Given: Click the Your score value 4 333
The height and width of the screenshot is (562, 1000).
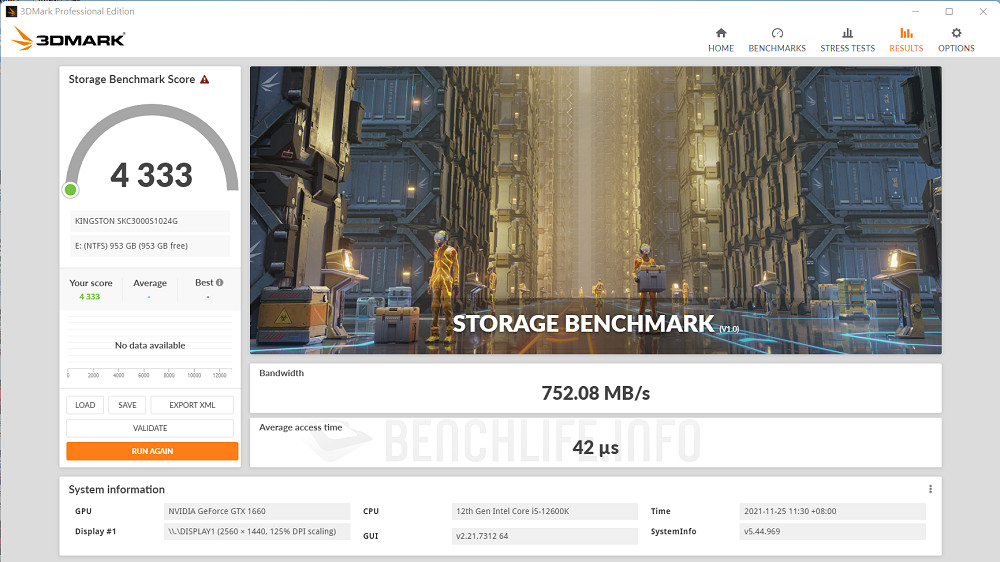Looking at the screenshot, I should click(89, 297).
